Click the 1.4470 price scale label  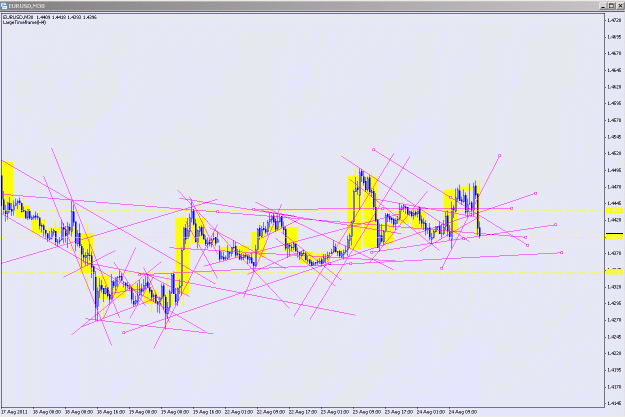click(x=614, y=187)
